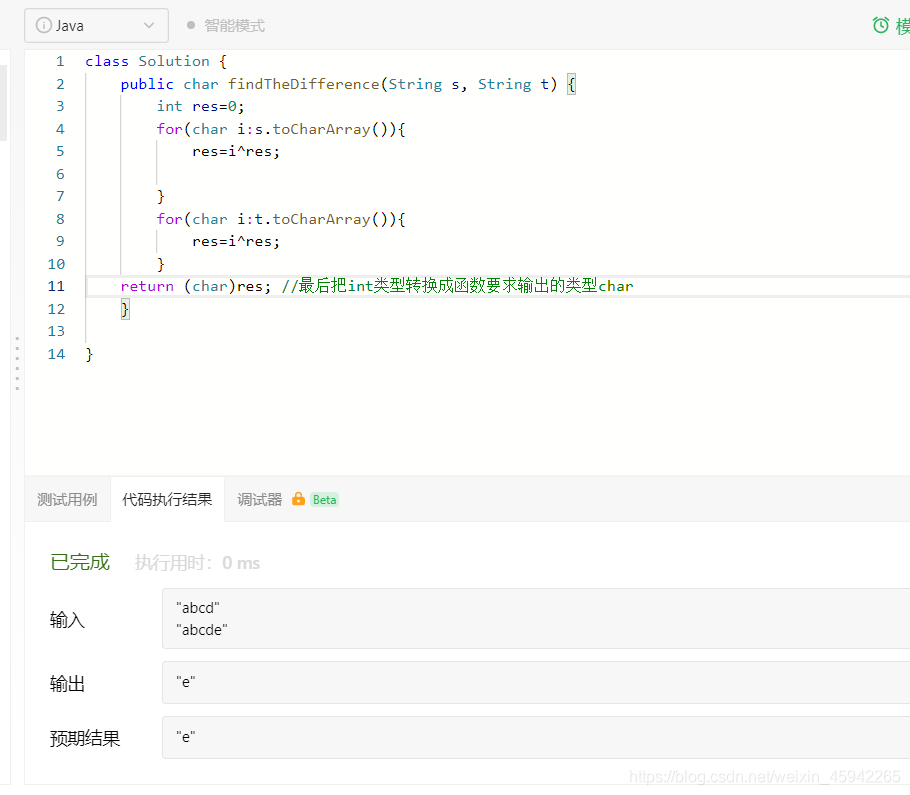Switch to the 测试用例 tab

coord(67,500)
